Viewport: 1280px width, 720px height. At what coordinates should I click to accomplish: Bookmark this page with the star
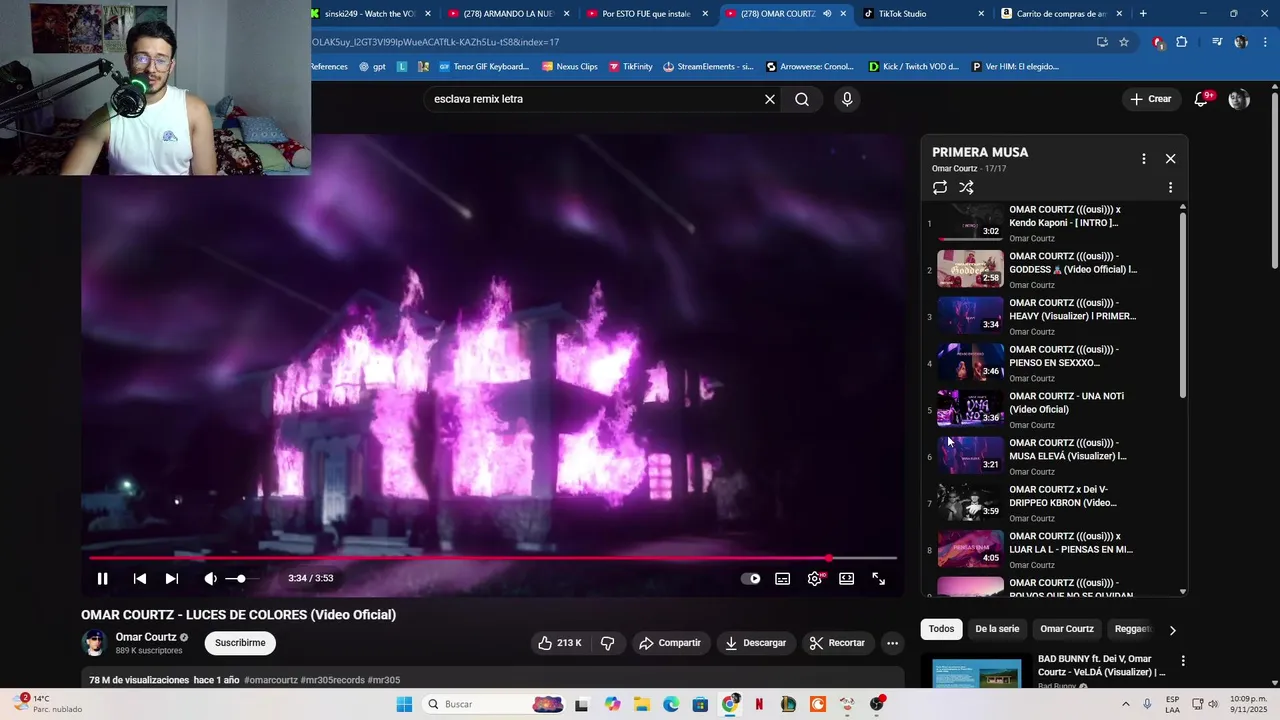[1124, 42]
